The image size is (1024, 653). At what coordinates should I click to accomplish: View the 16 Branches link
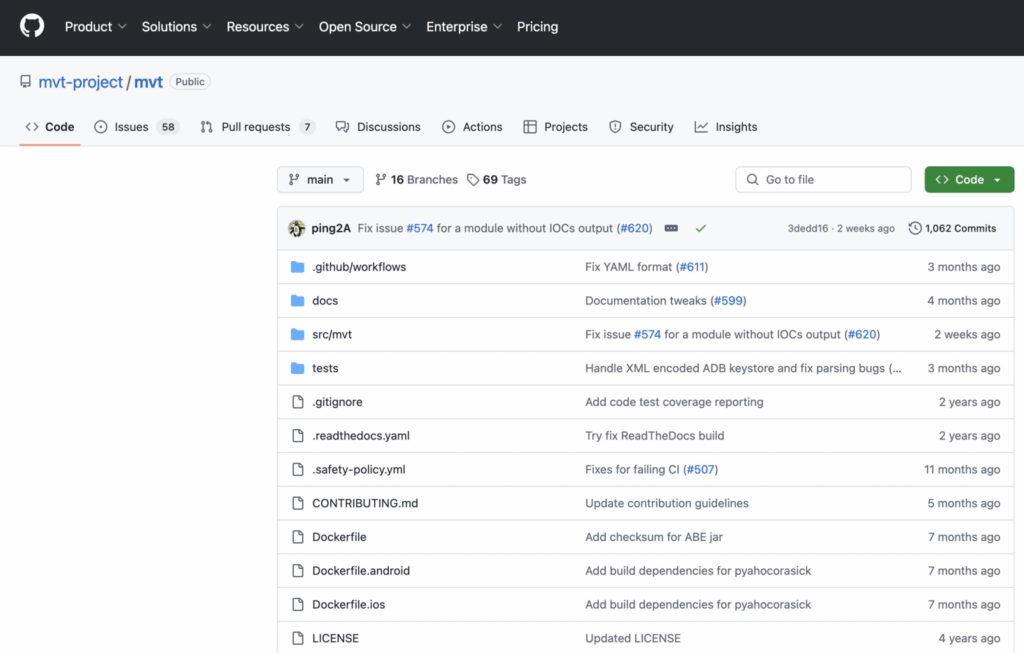click(417, 180)
